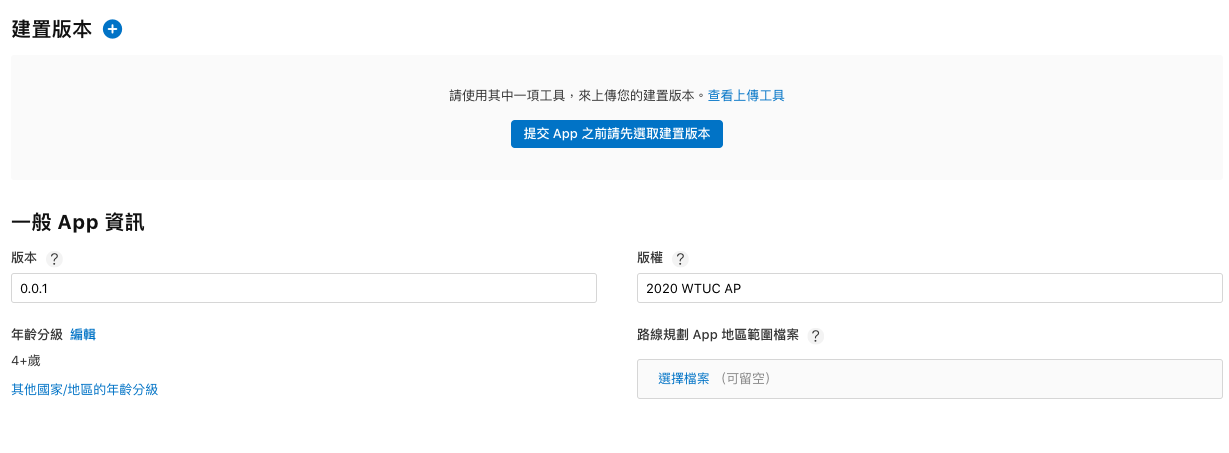Viewport: 1229px width, 453px height.
Task: Click the (可留空) hint text
Action: 745,379
